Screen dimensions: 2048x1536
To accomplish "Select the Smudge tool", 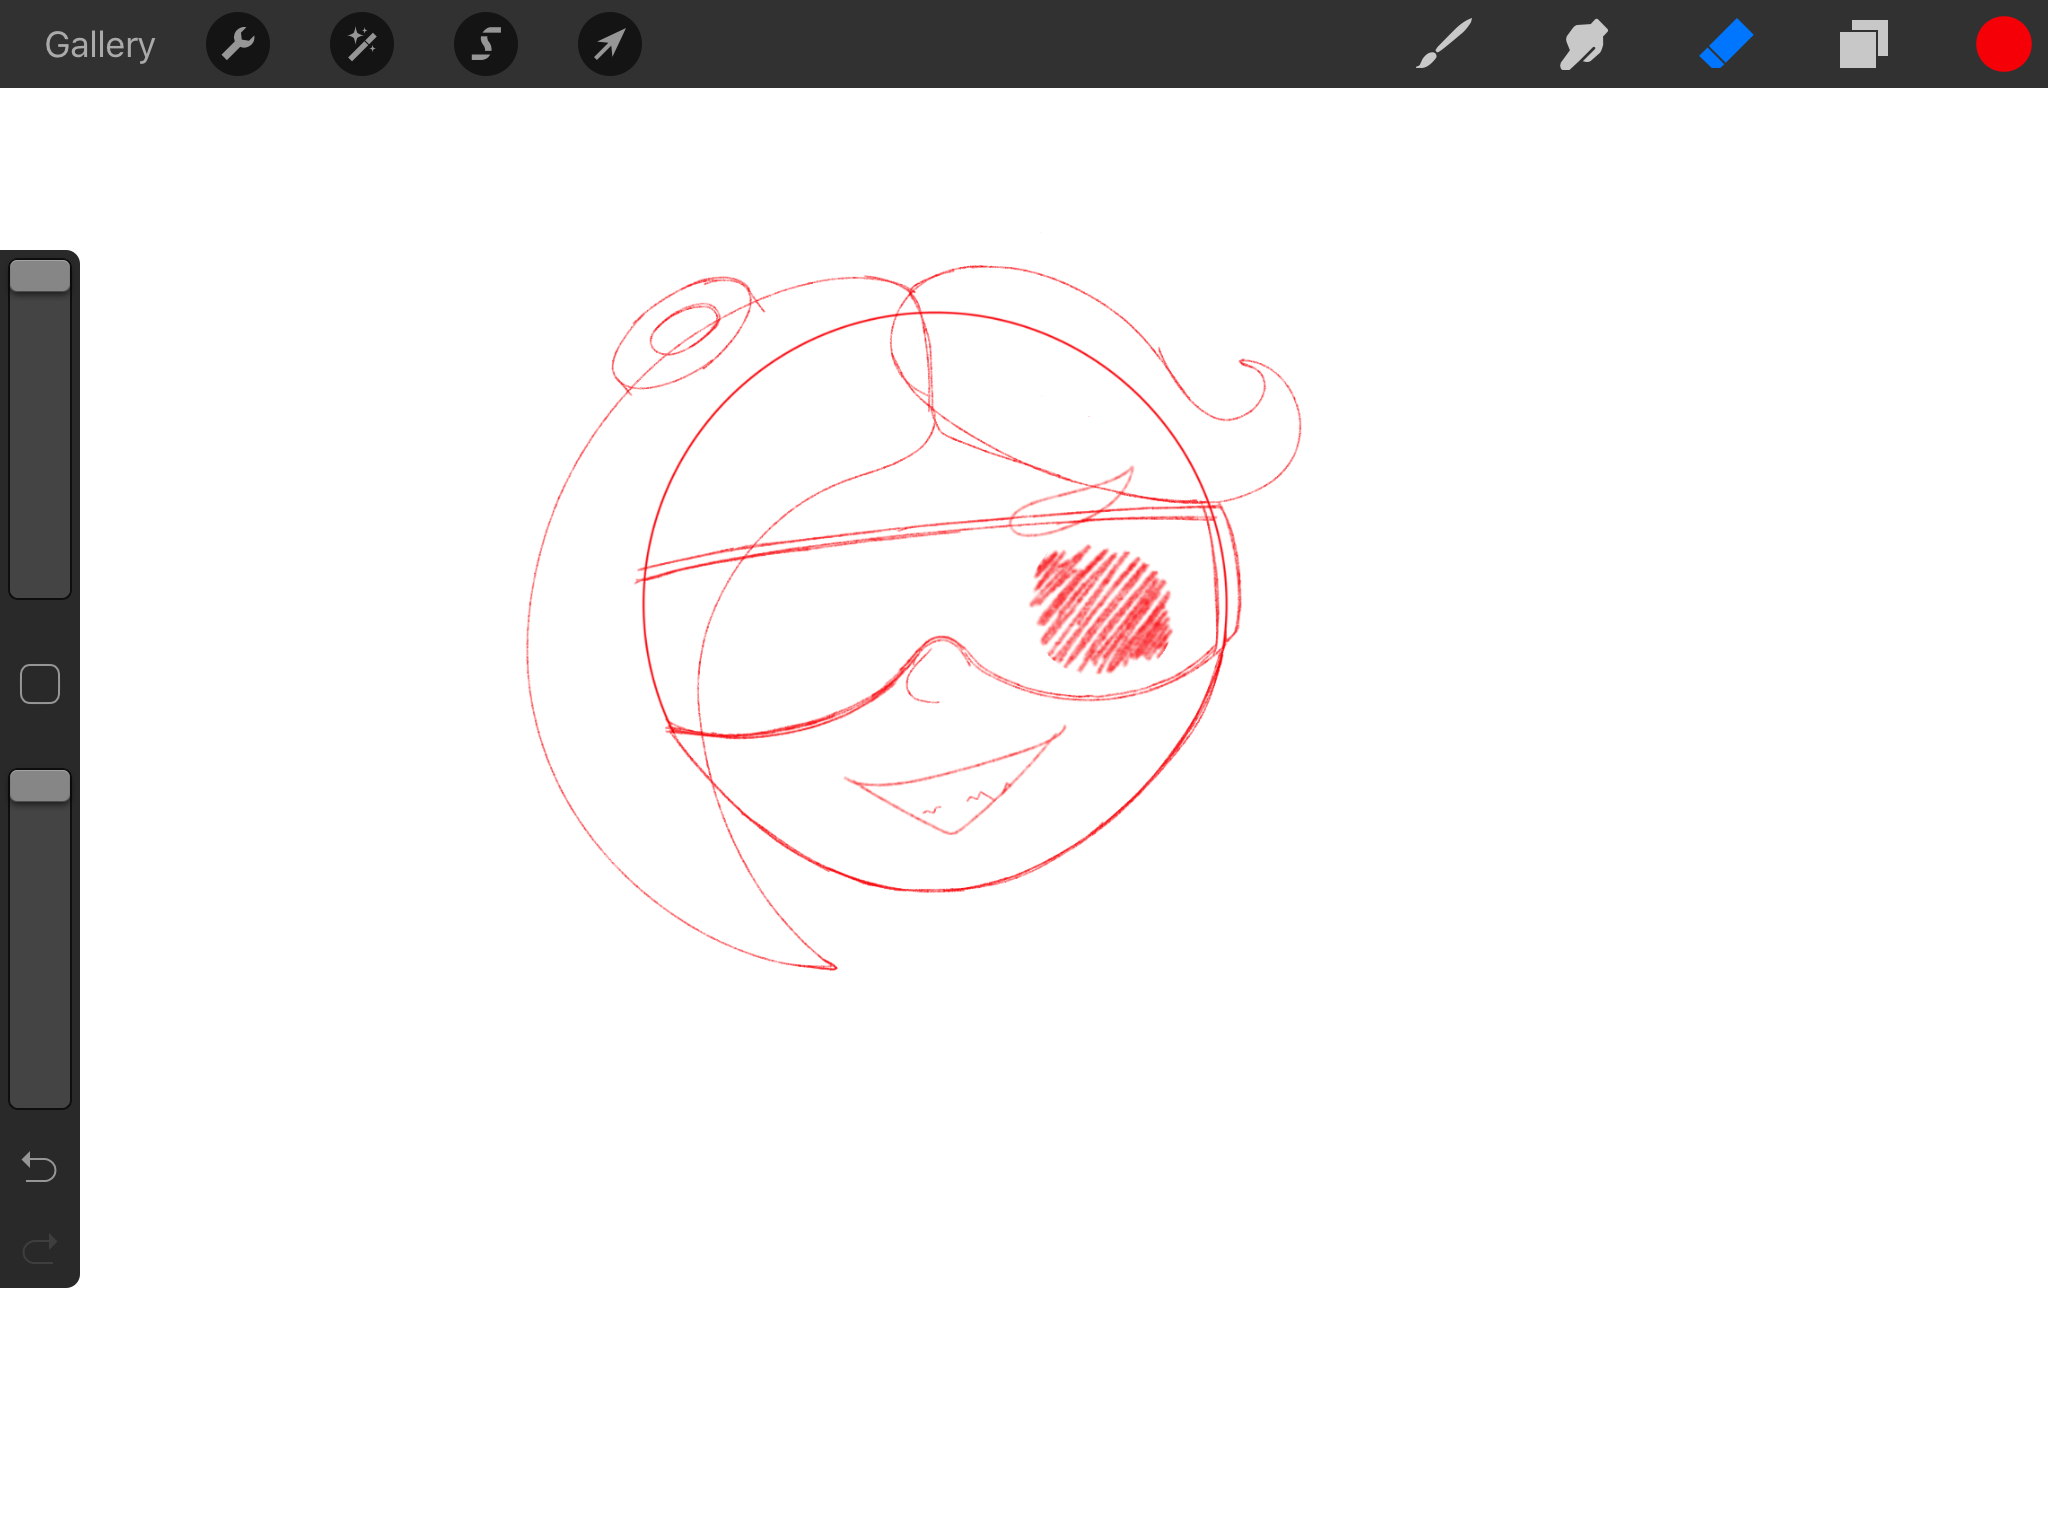I will (1584, 45).
